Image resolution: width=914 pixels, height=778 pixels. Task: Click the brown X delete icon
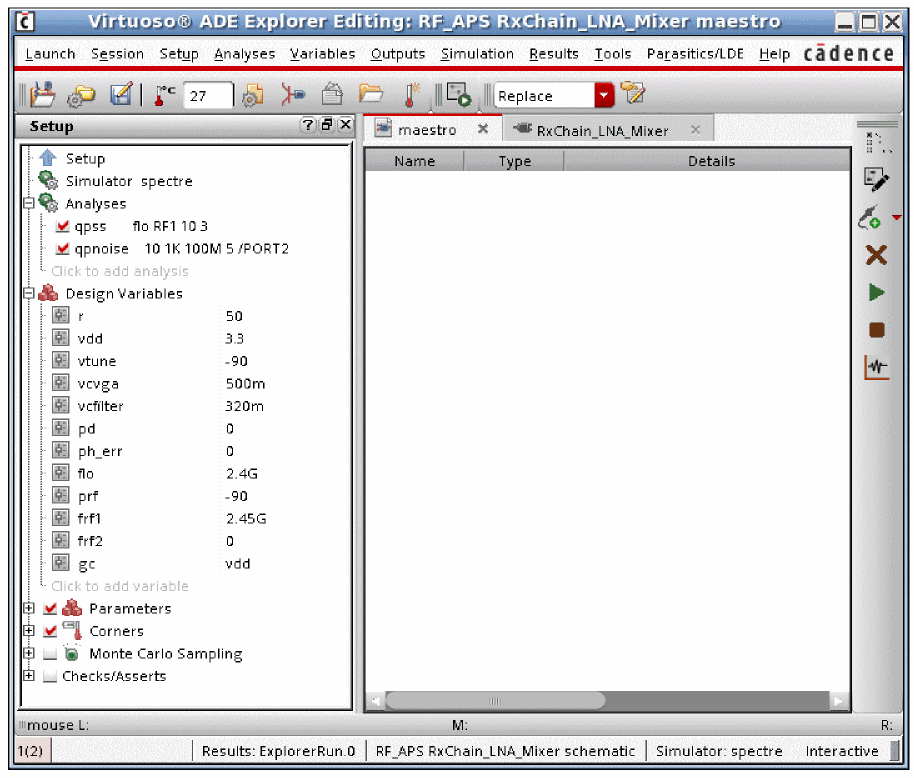(876, 255)
